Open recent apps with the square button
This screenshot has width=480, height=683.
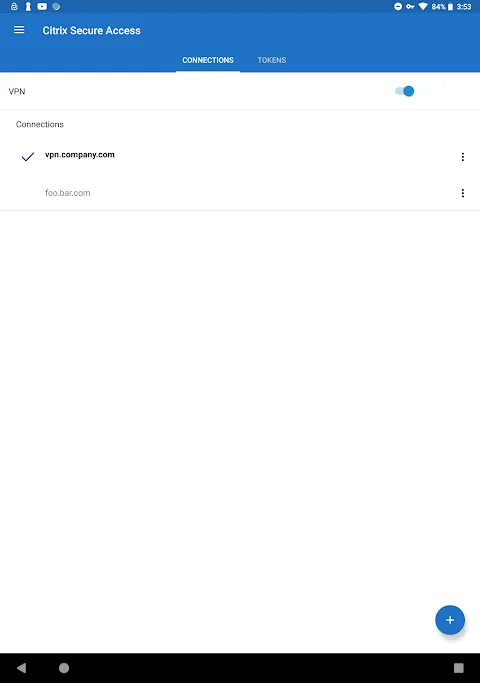tap(459, 668)
